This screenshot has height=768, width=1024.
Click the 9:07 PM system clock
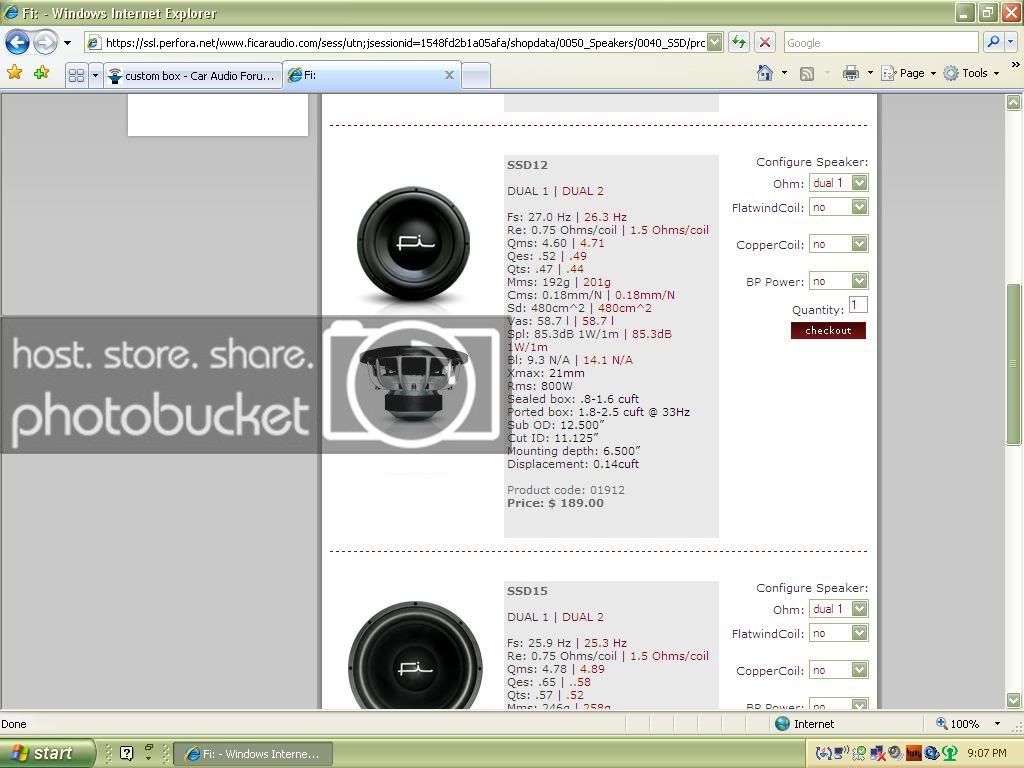987,753
